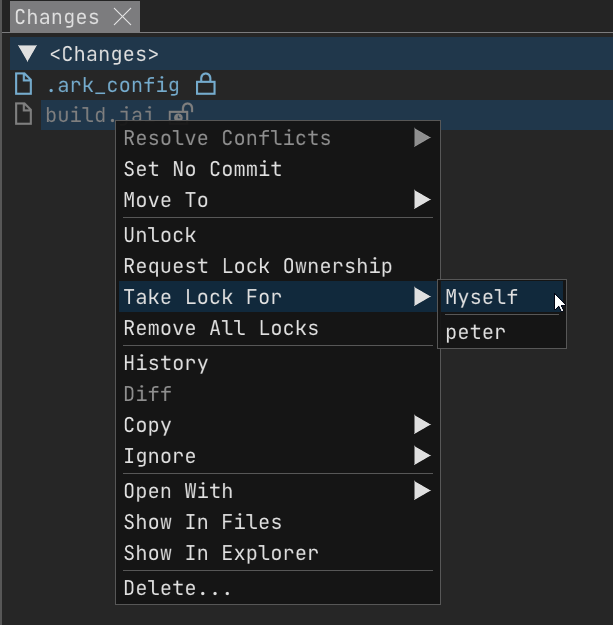This screenshot has width=613, height=625.
Task: Select the .ark_config file row
Action: pos(112,85)
